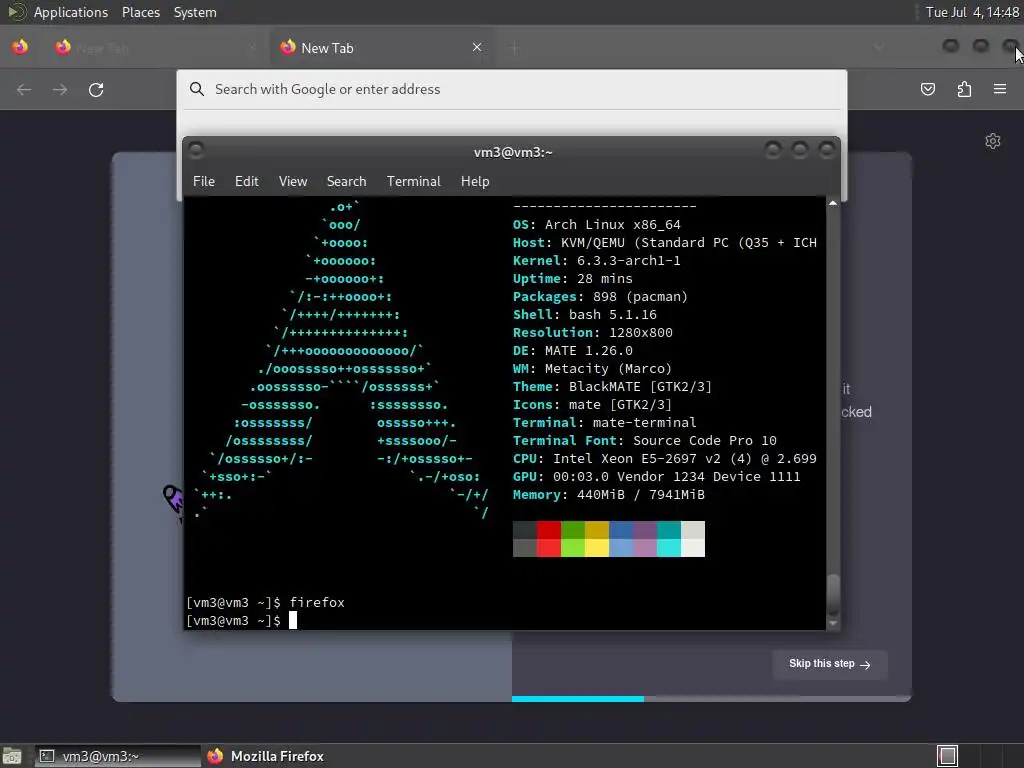Click the 'Theme: BlackMATE [GTK2/3]' line
The image size is (1024, 768).
[x=612, y=387]
